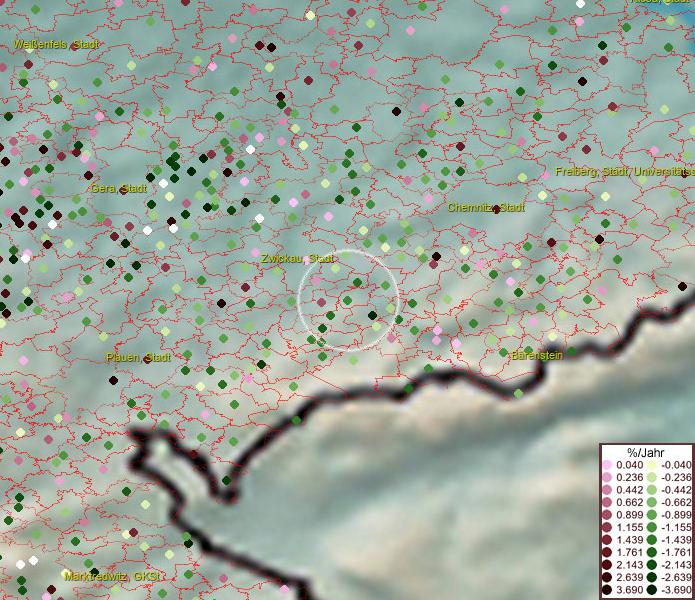Click the dark marker within Plauen, Stadt label
Screen dimensions: 695x600
click(x=148, y=358)
